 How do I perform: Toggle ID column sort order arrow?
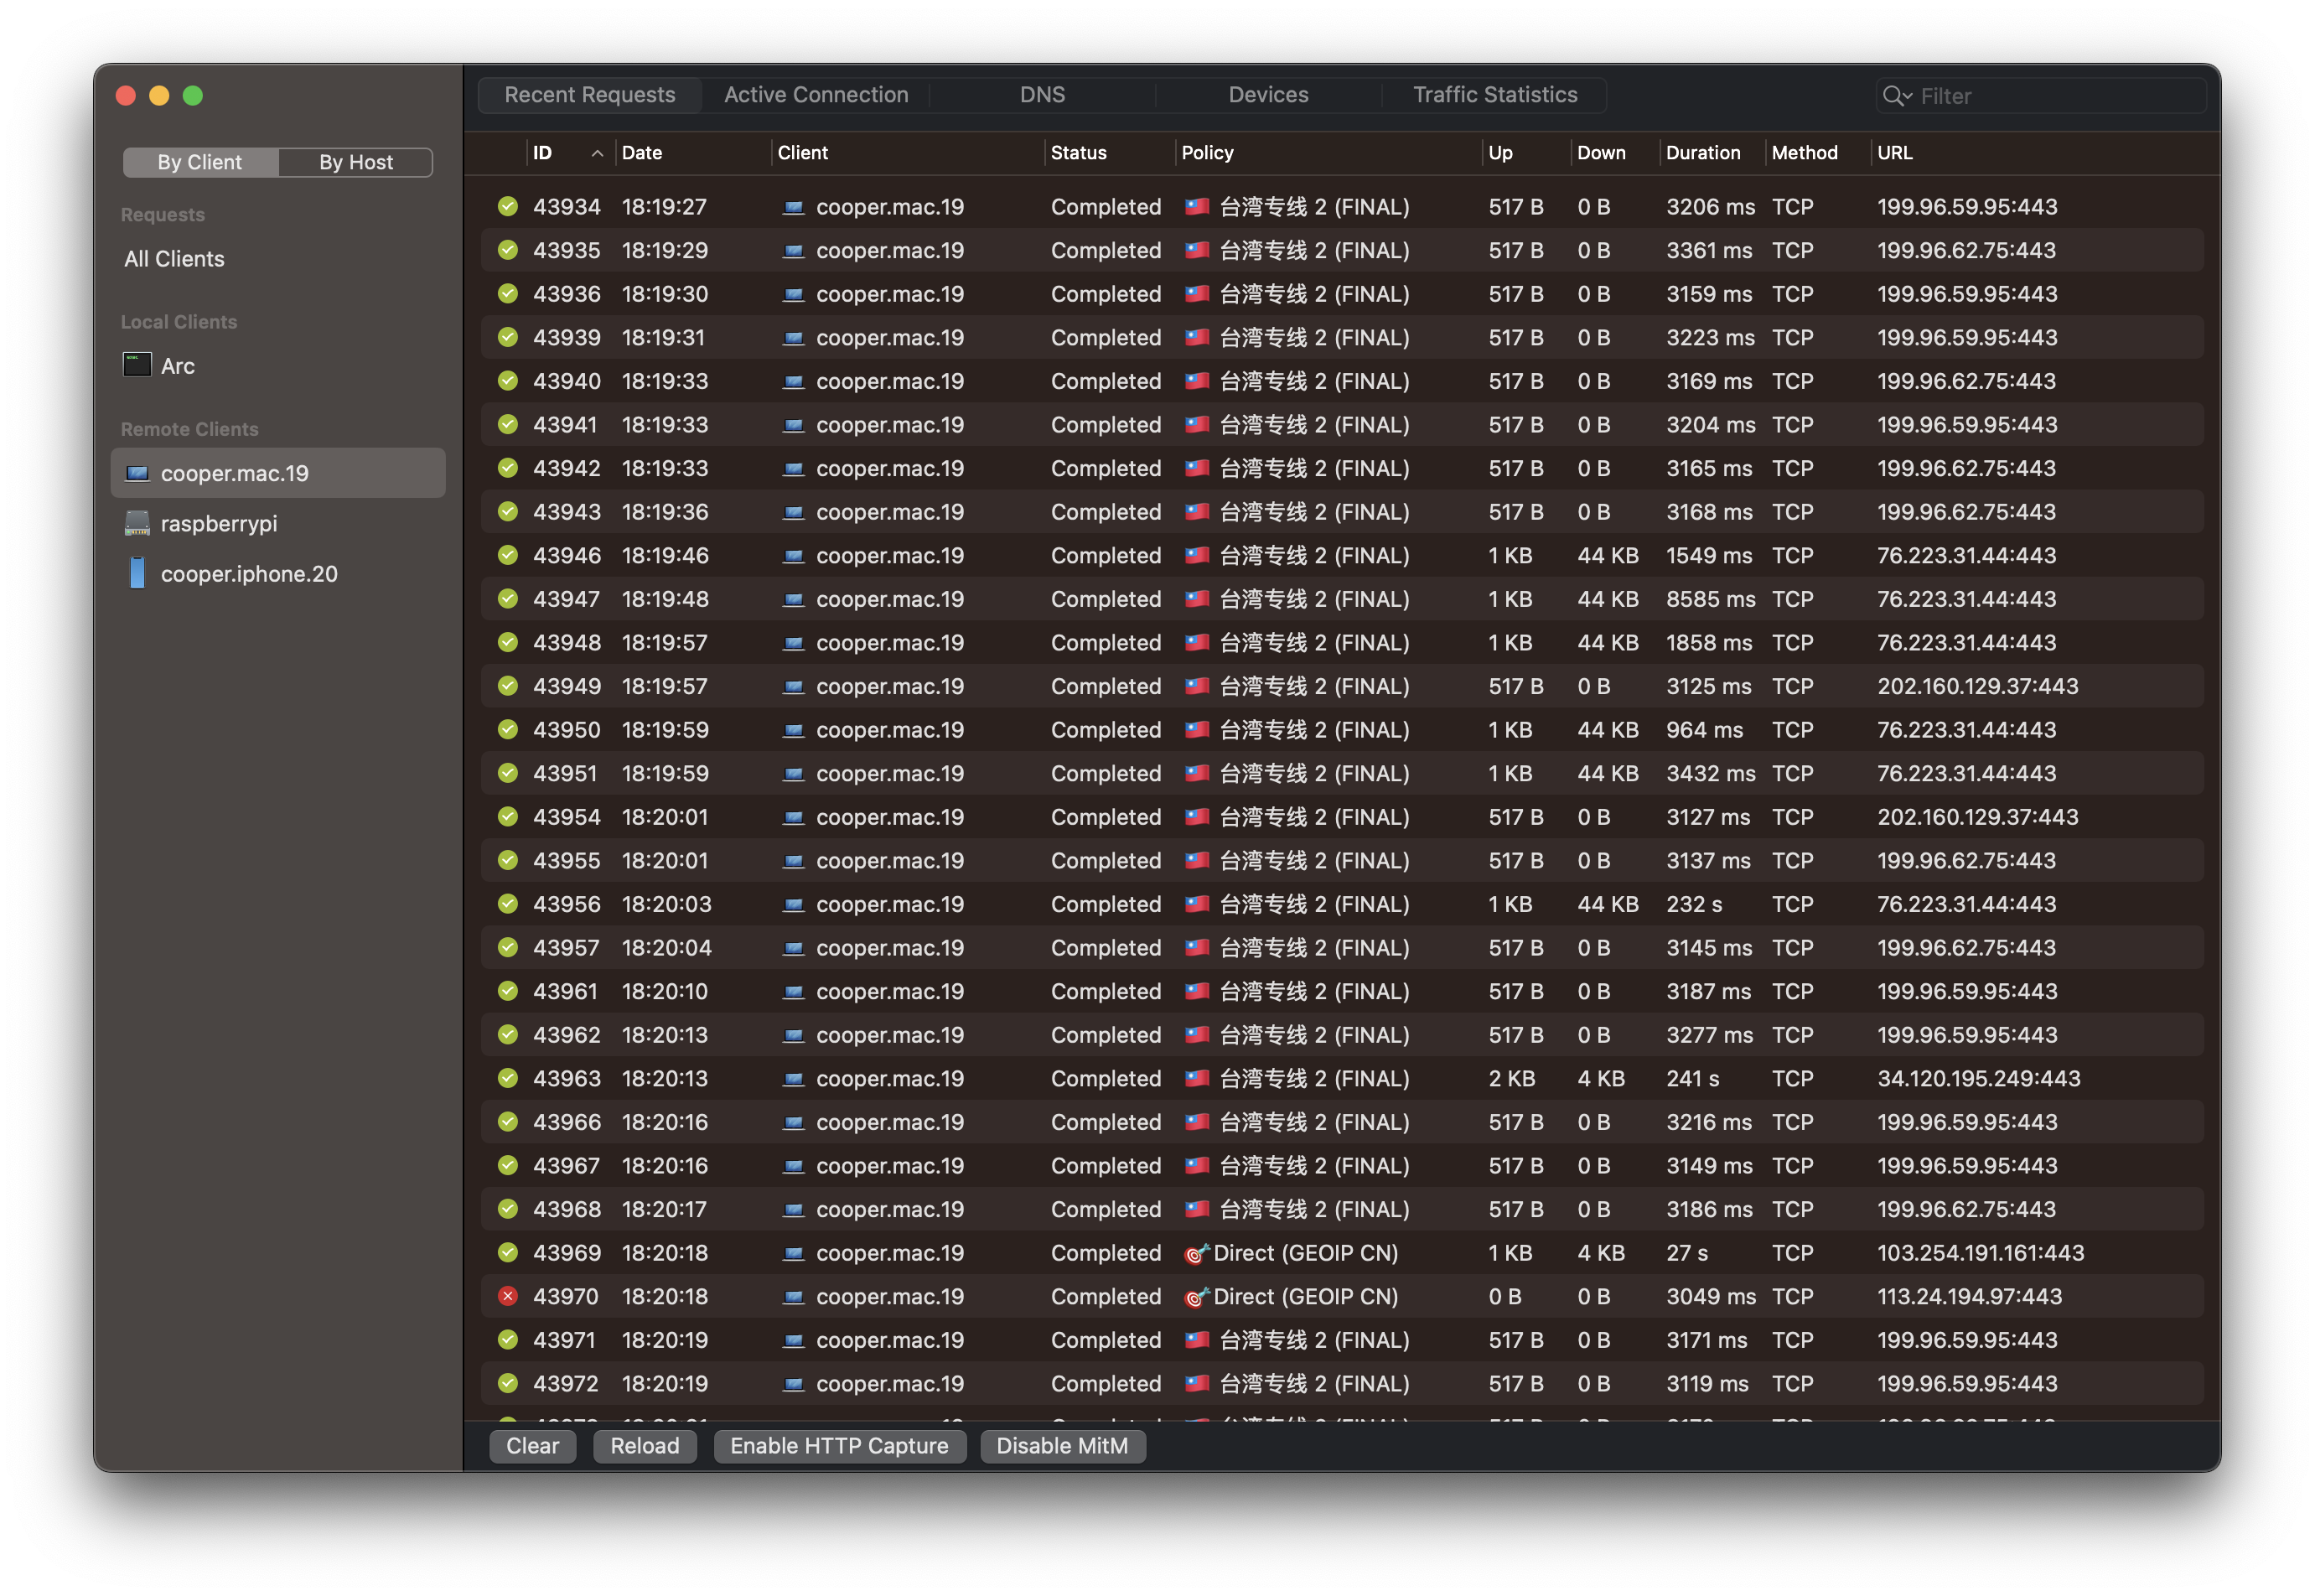(x=597, y=153)
